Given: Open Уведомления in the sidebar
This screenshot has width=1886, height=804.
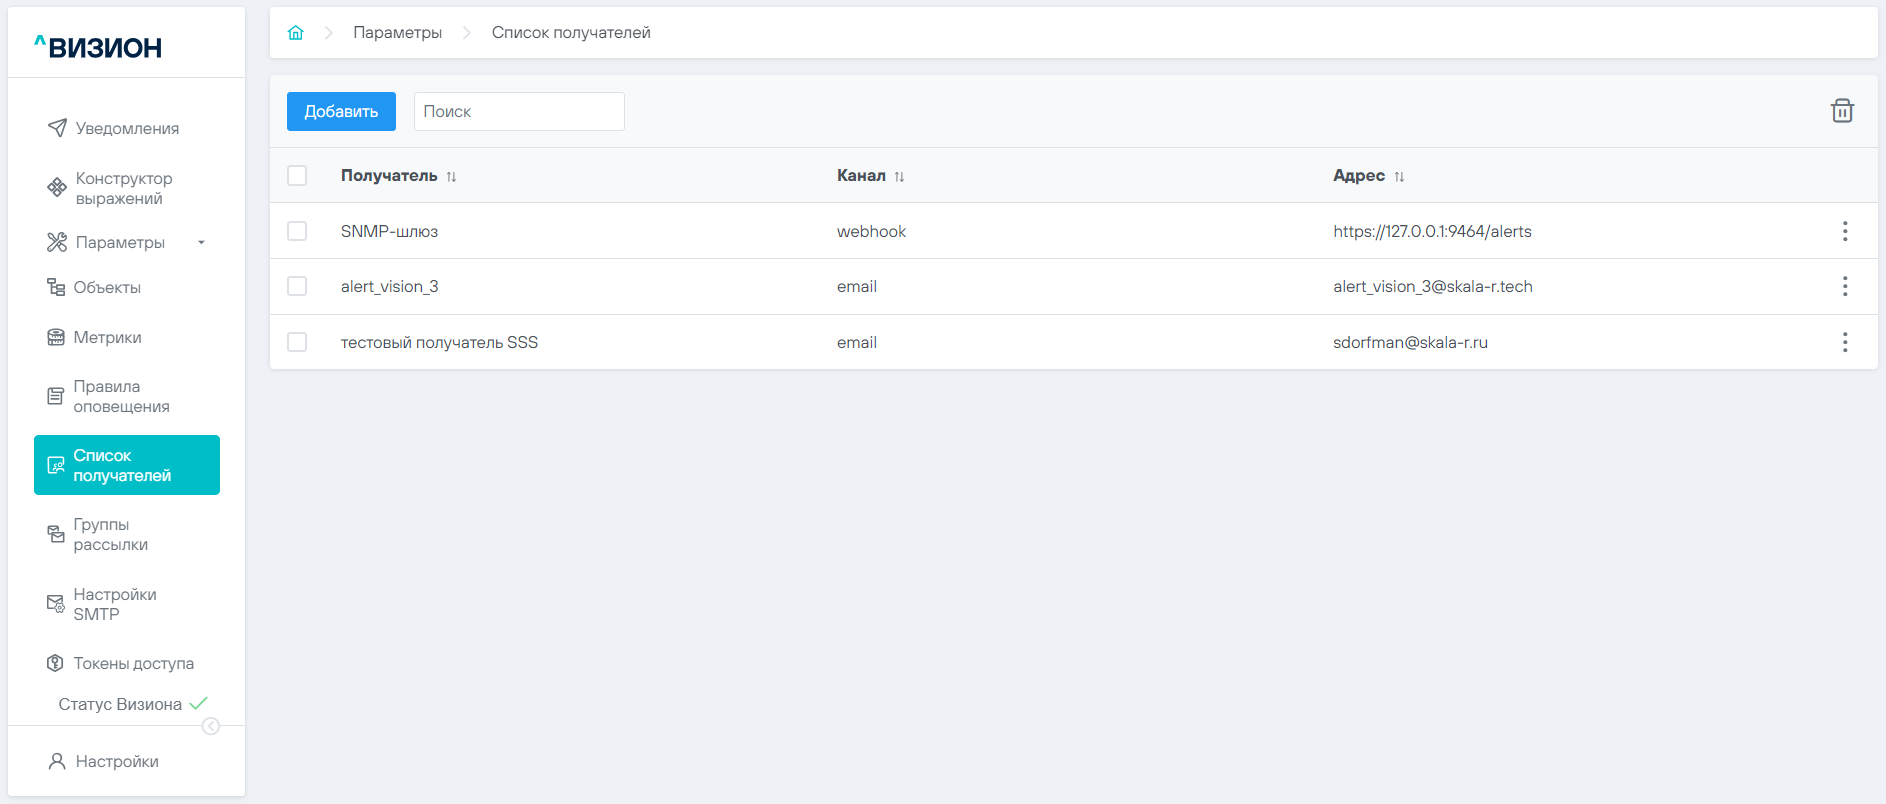Looking at the screenshot, I should pyautogui.click(x=127, y=128).
